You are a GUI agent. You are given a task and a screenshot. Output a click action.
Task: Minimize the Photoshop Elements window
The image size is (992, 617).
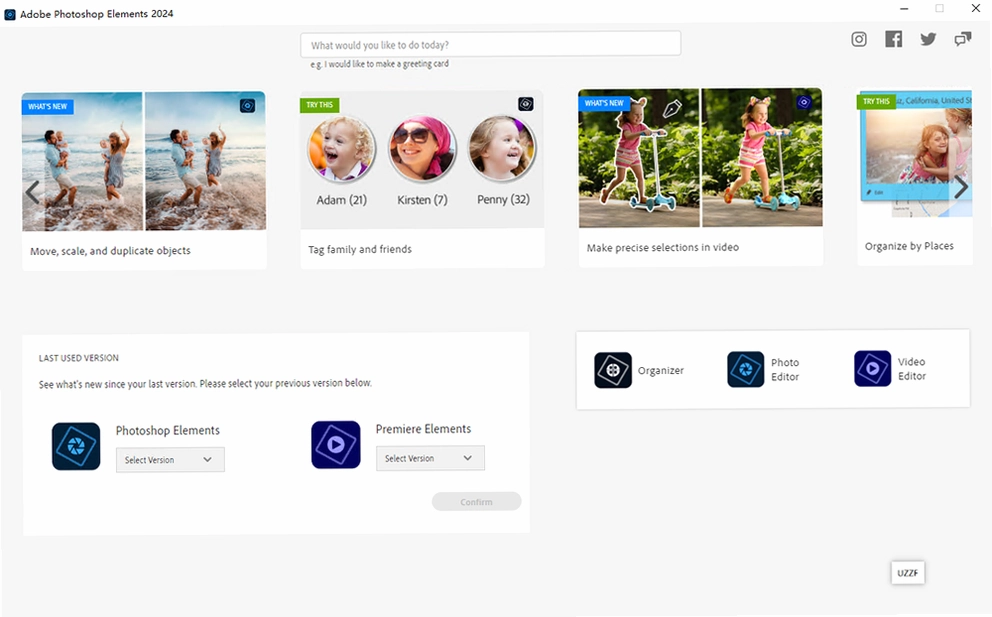(904, 9)
